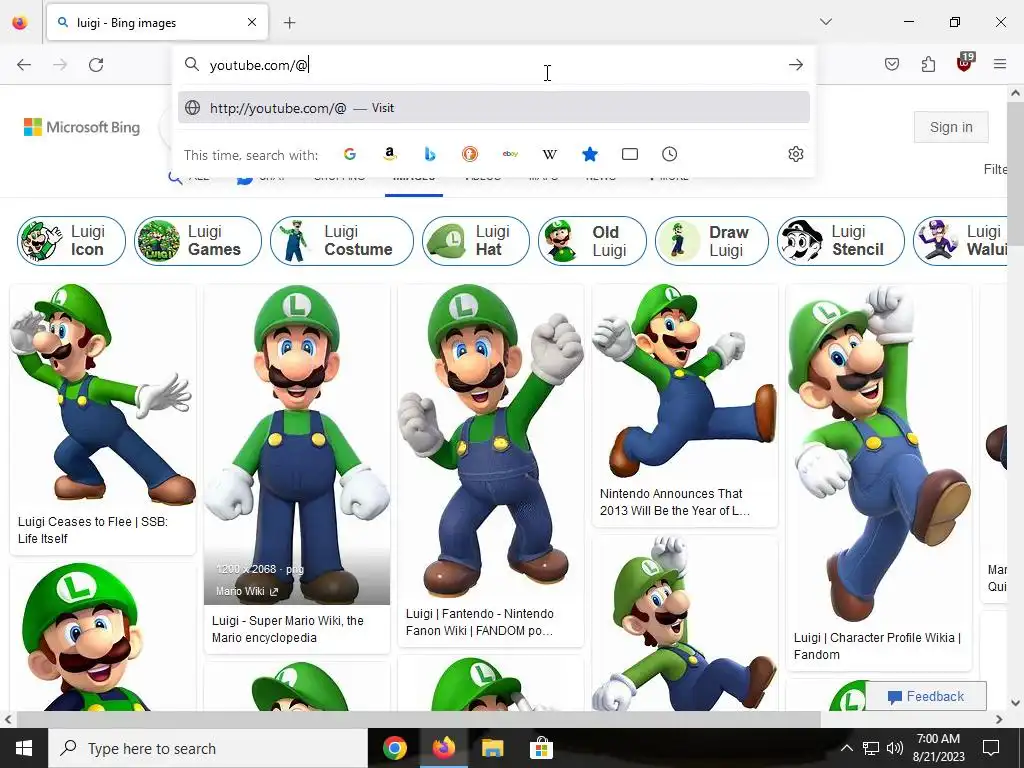Click 'Nintendo Announces That 2013' caption

point(675,502)
